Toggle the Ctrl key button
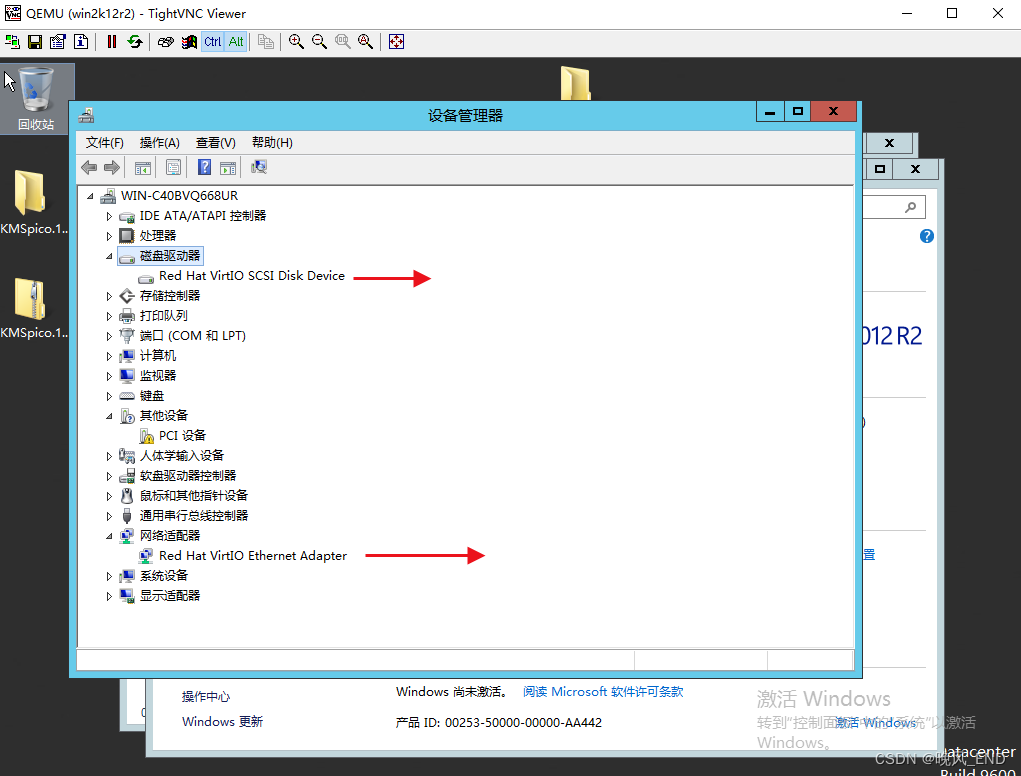 coord(212,42)
